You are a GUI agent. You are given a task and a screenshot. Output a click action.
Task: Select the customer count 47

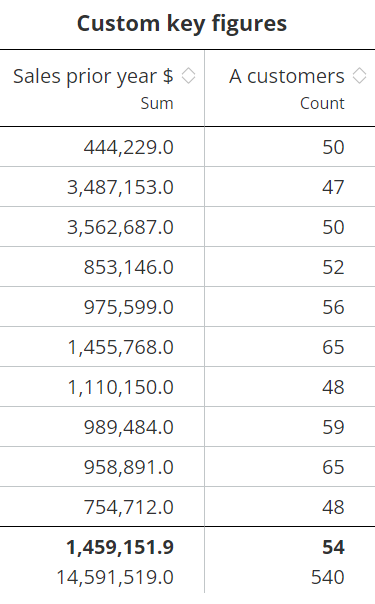[x=333, y=187]
